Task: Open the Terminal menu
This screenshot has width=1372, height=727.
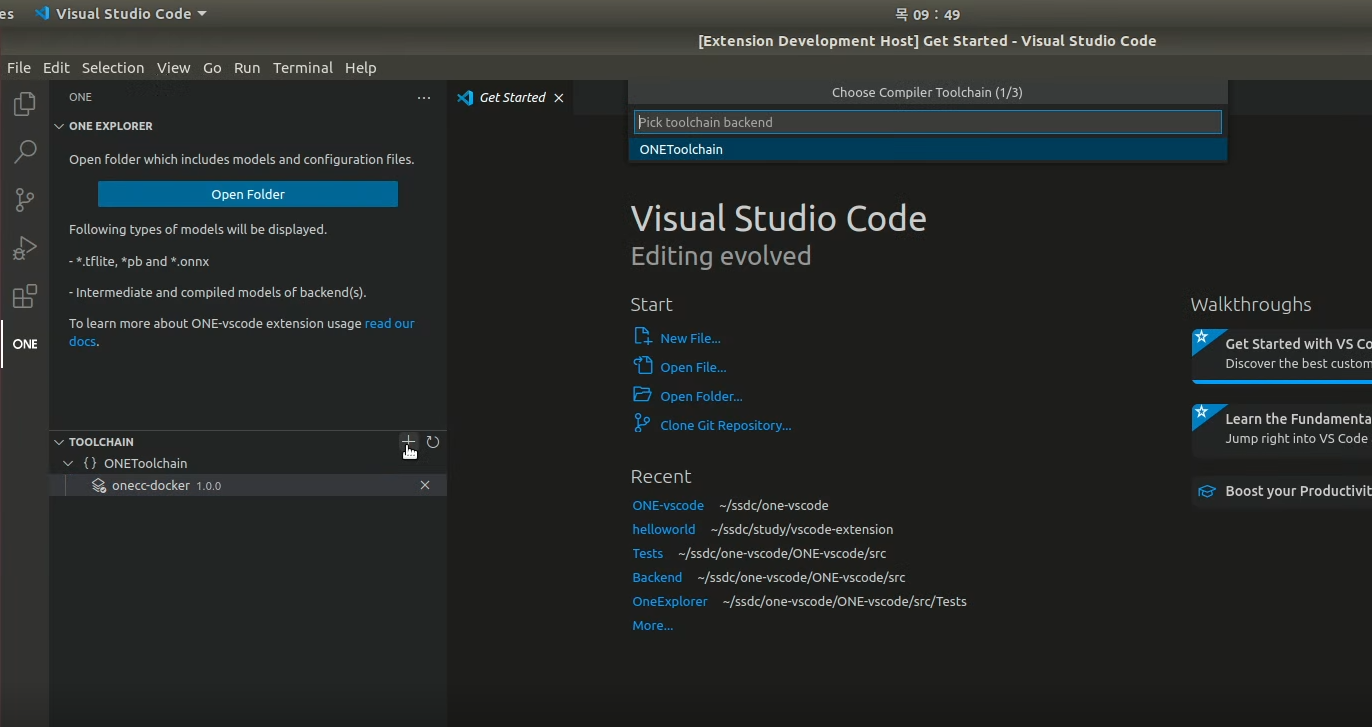Action: [303, 67]
